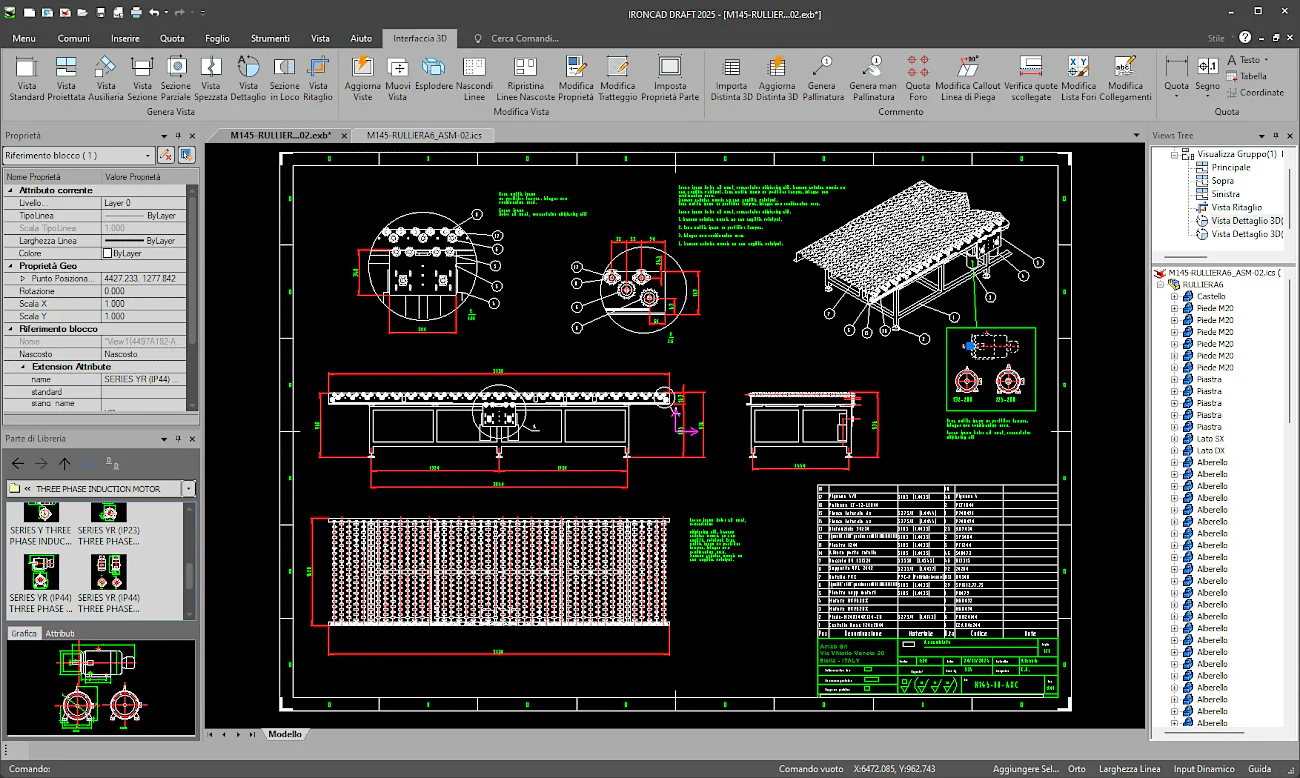
Task: Collapse the Attributo corrente property group
Action: click(10, 190)
